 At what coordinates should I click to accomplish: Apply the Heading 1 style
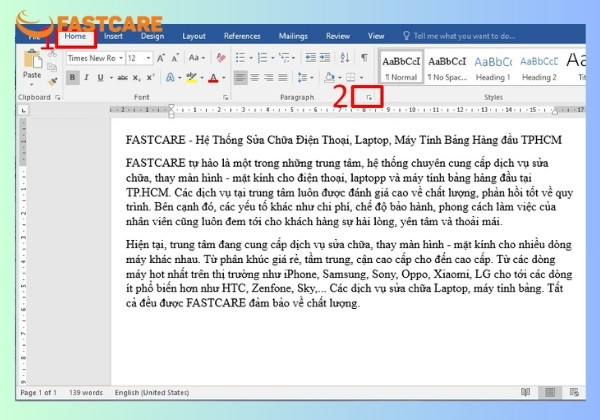click(x=493, y=67)
